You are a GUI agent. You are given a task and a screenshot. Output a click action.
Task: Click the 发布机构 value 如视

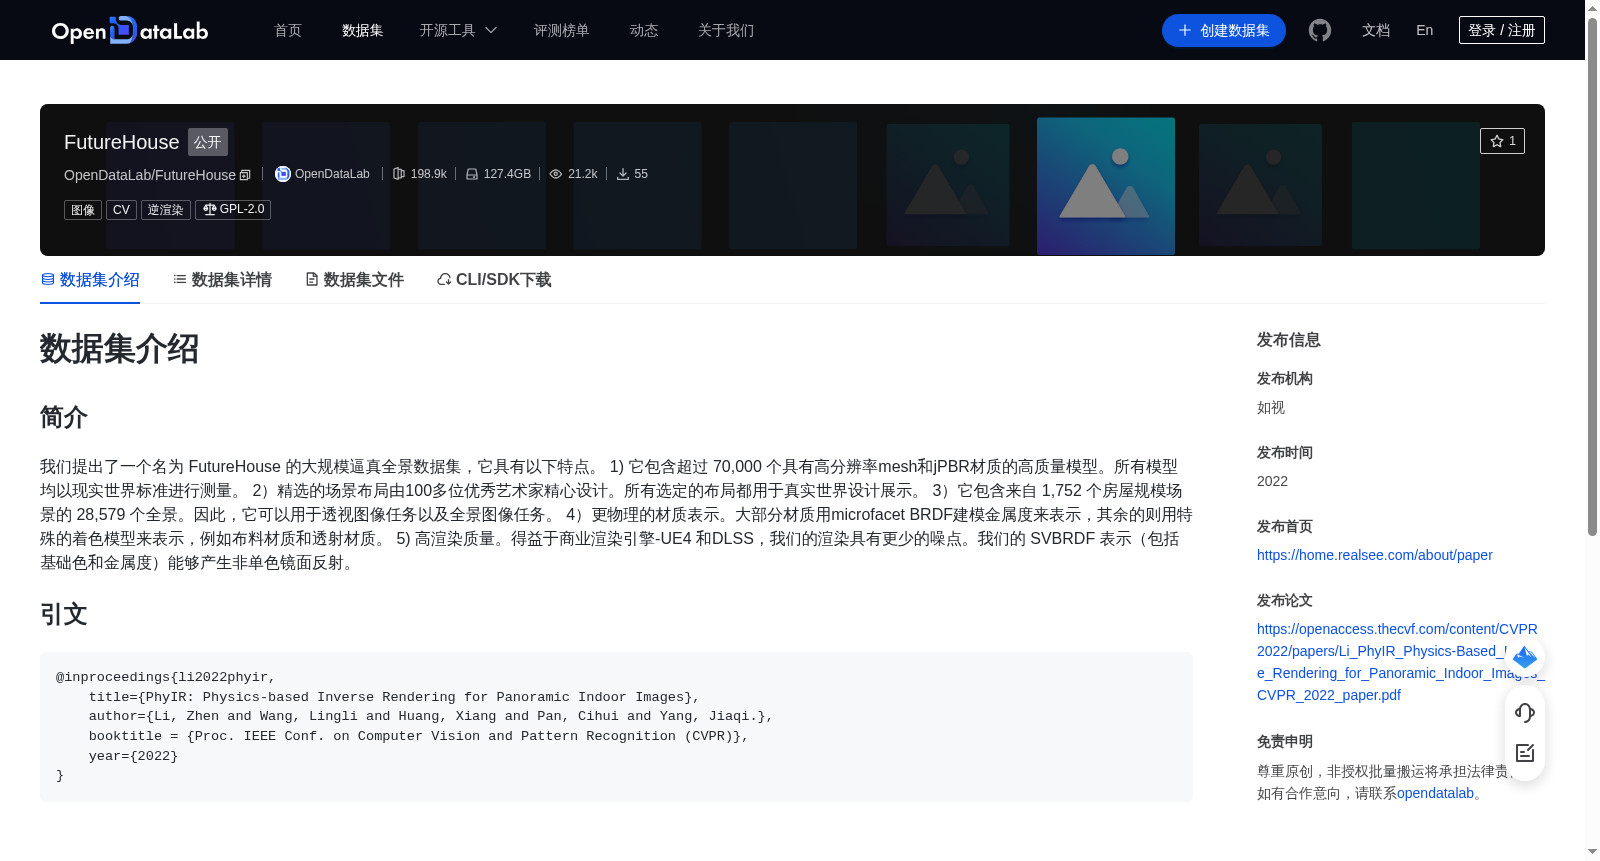(x=1271, y=408)
